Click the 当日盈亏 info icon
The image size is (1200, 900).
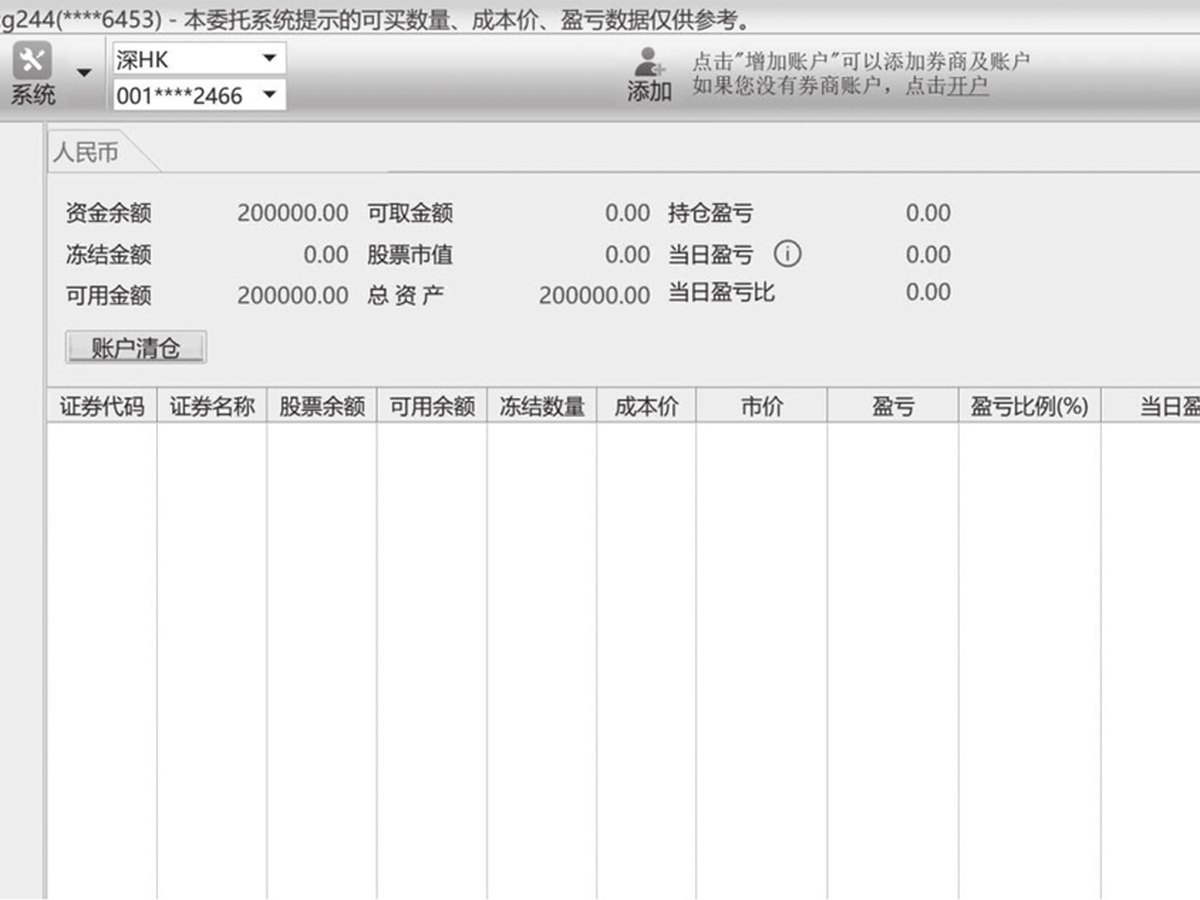[x=788, y=255]
